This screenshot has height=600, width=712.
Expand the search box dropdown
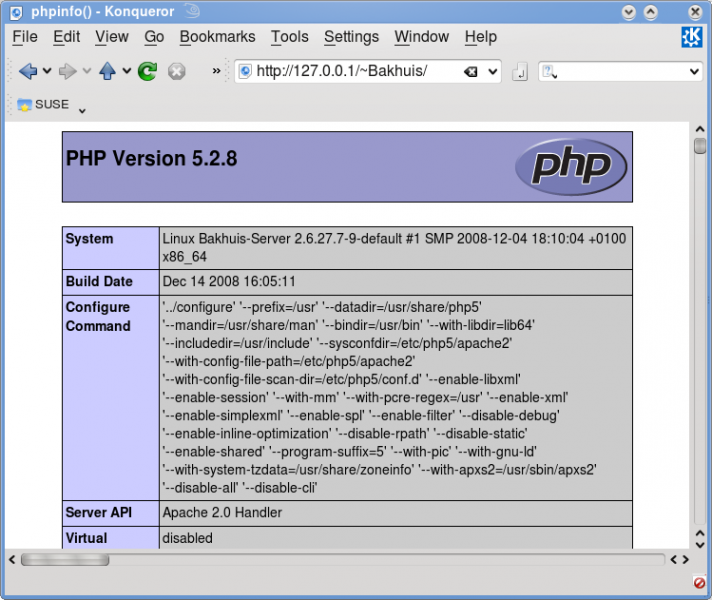(695, 72)
